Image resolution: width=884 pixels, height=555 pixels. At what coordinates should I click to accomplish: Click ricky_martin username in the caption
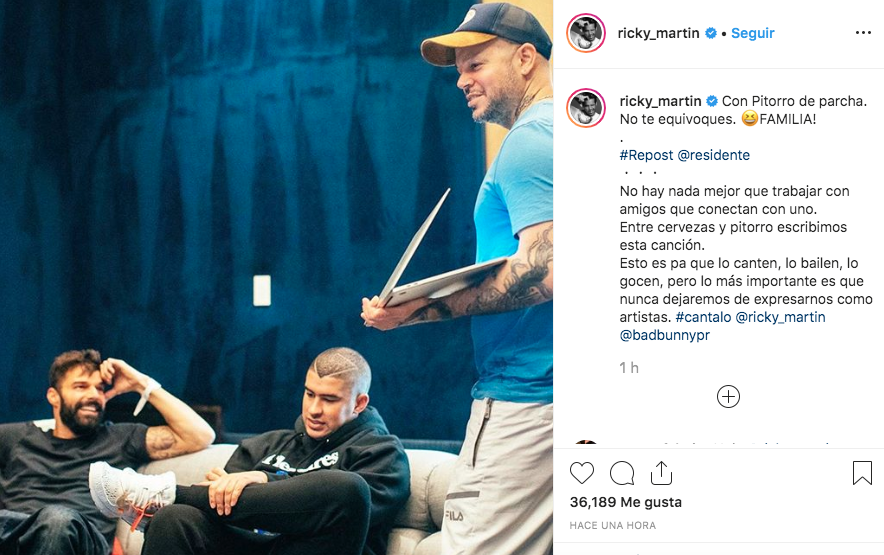tap(660, 101)
